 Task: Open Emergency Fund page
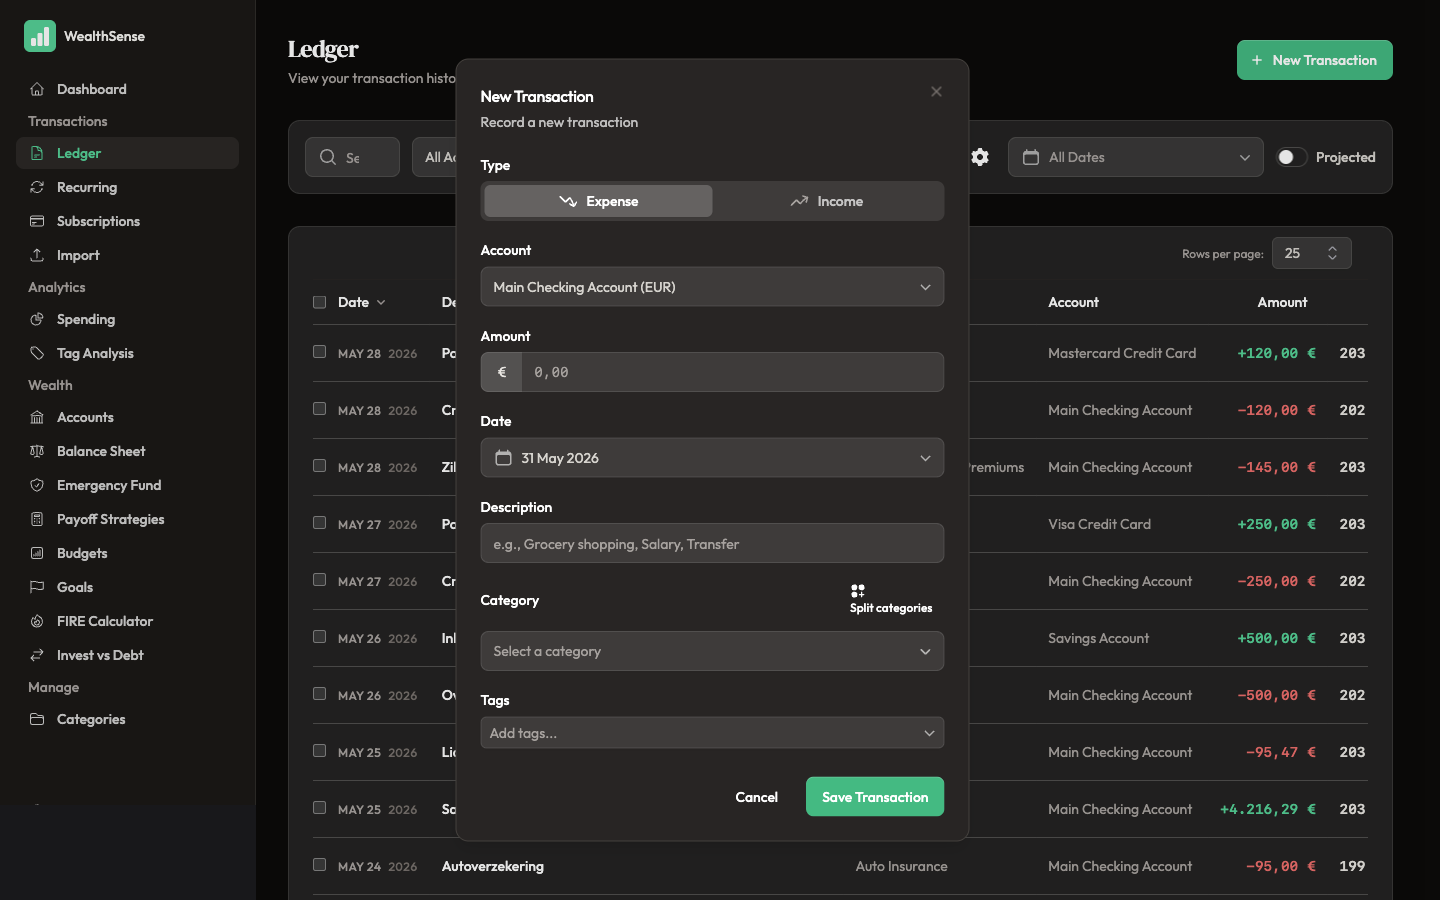127,485
